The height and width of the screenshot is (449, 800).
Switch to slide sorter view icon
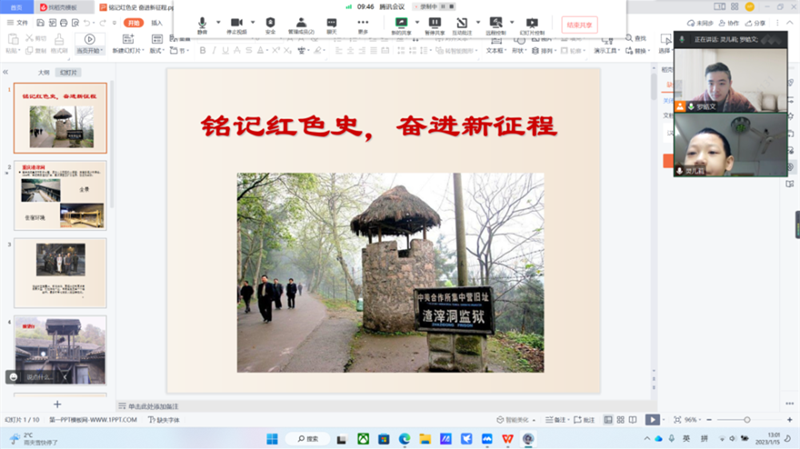[x=620, y=420]
